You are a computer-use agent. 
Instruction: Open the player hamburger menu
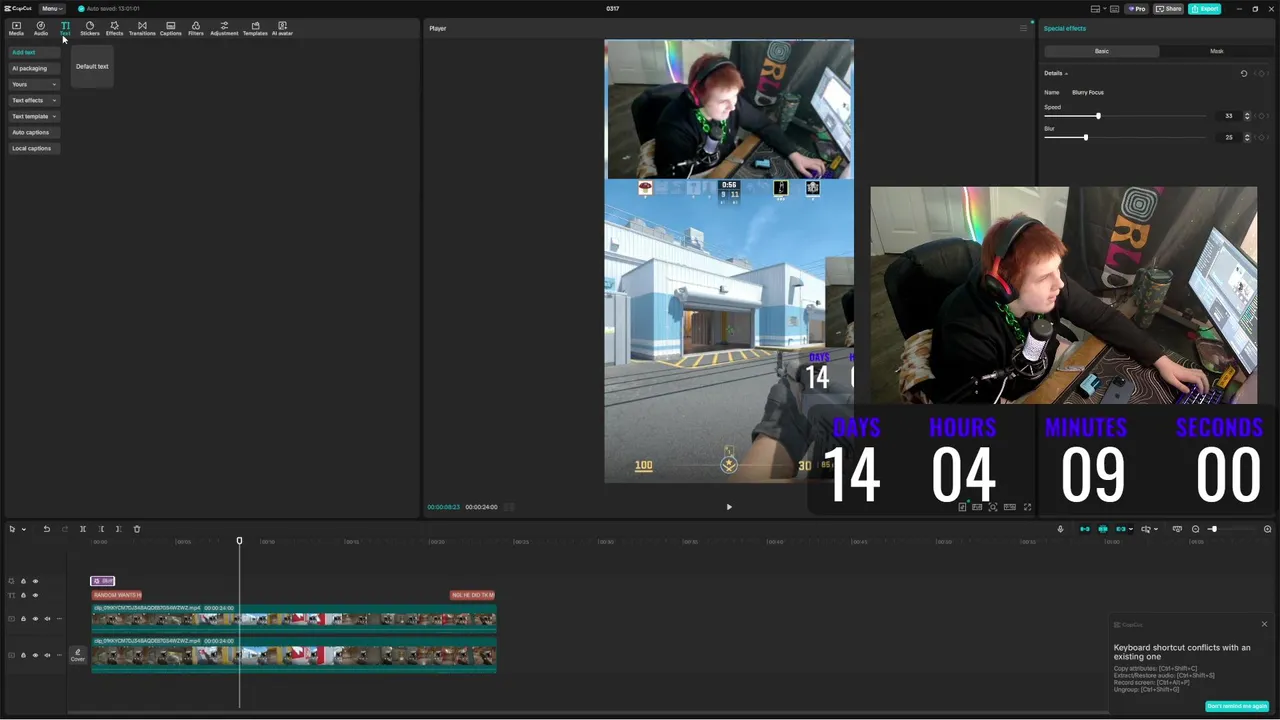click(1023, 28)
